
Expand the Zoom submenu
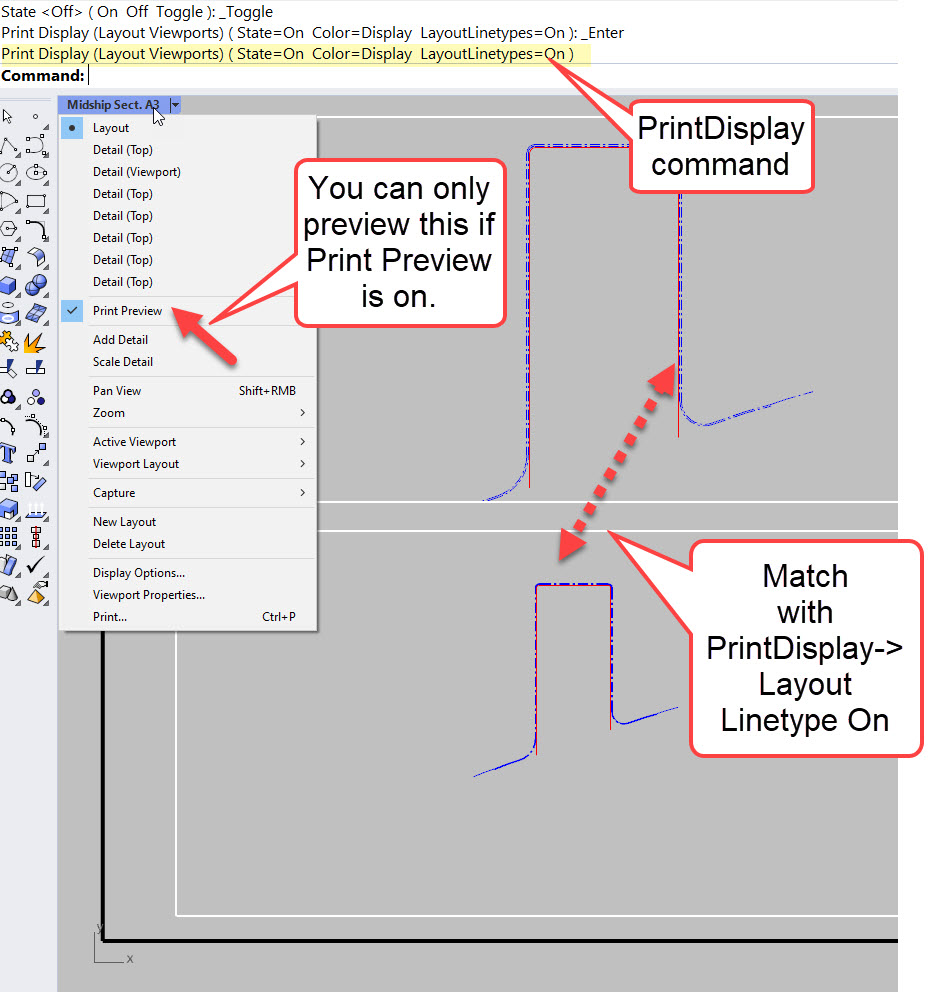coord(188,413)
